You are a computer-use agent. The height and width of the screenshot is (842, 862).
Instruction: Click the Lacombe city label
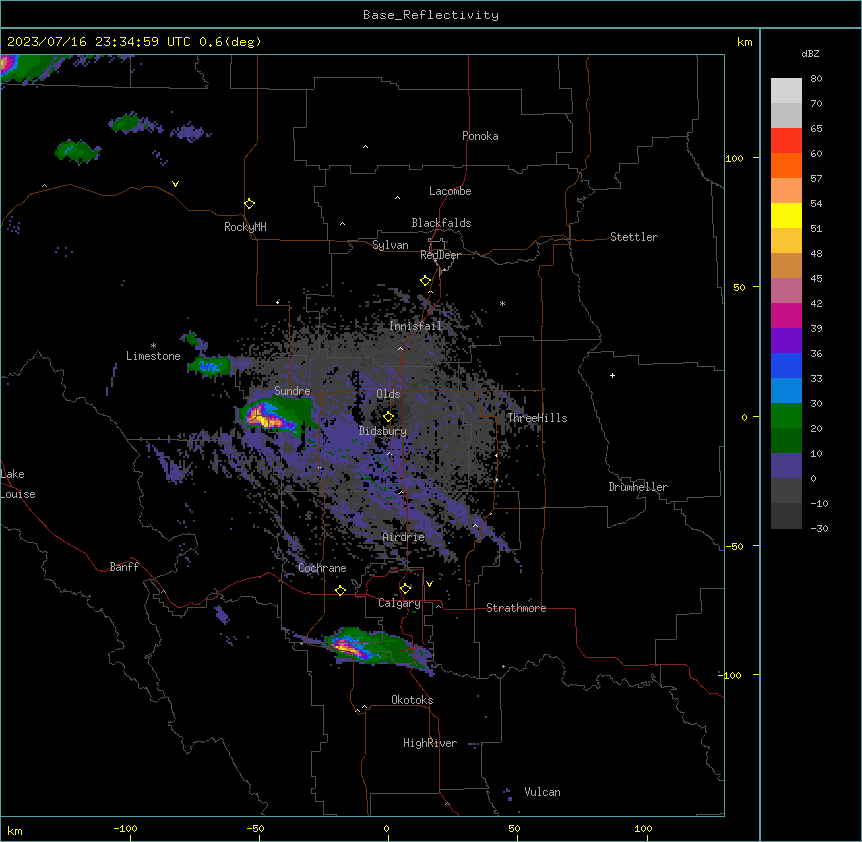click(450, 191)
